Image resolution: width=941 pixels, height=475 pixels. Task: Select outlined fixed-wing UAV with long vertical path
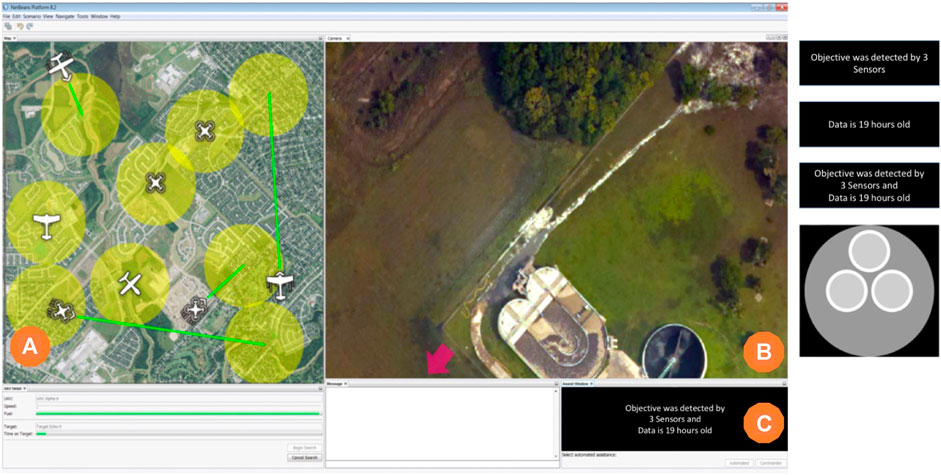[x=278, y=284]
